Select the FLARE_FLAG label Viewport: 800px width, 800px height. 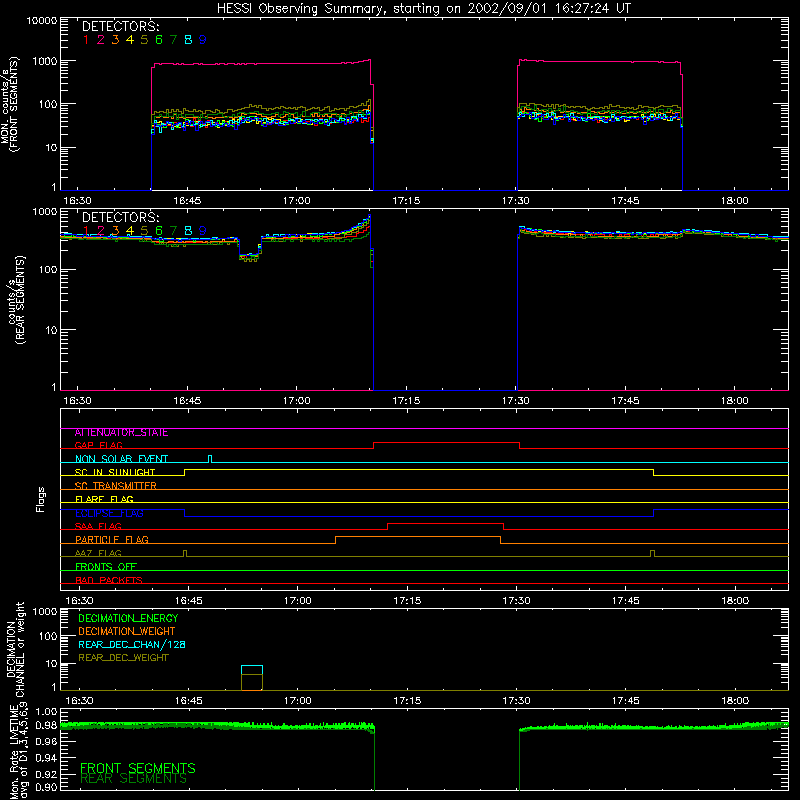104,499
